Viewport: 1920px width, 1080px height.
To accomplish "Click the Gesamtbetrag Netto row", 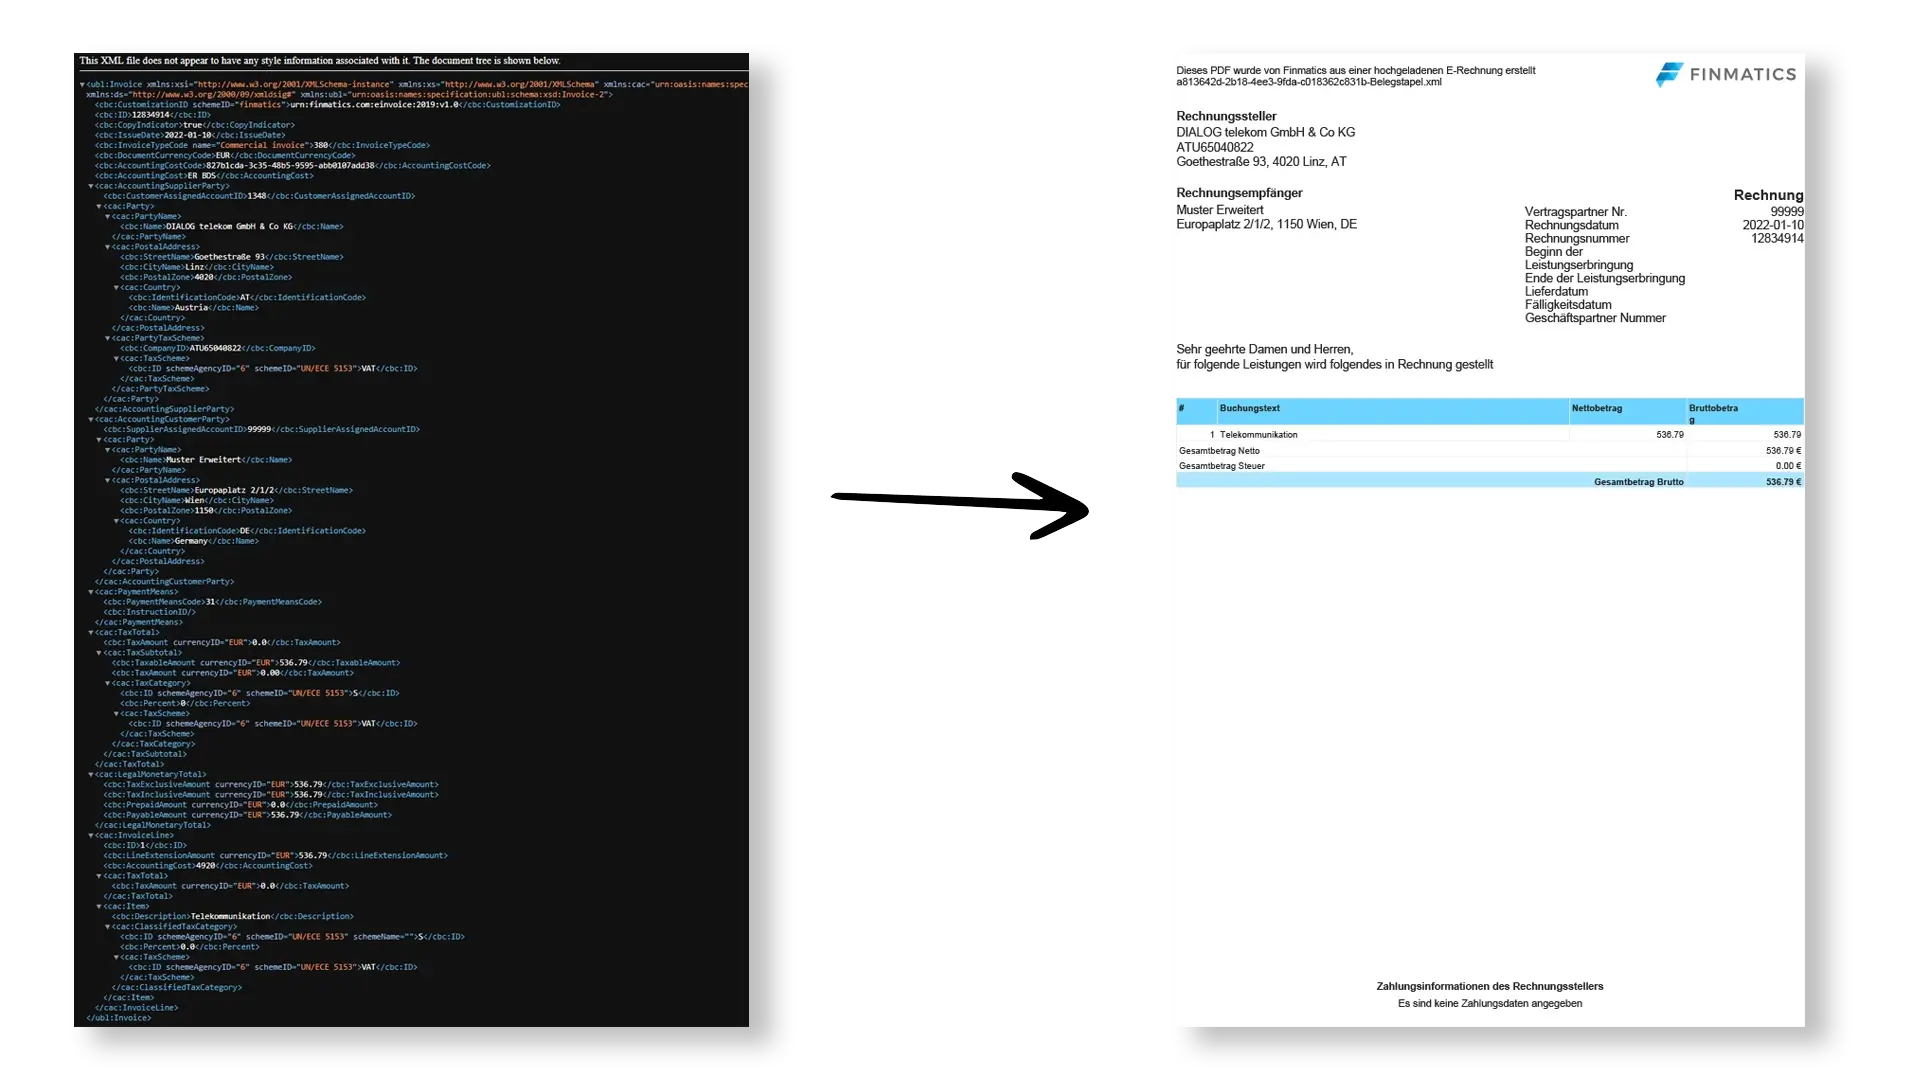I will coord(1490,451).
